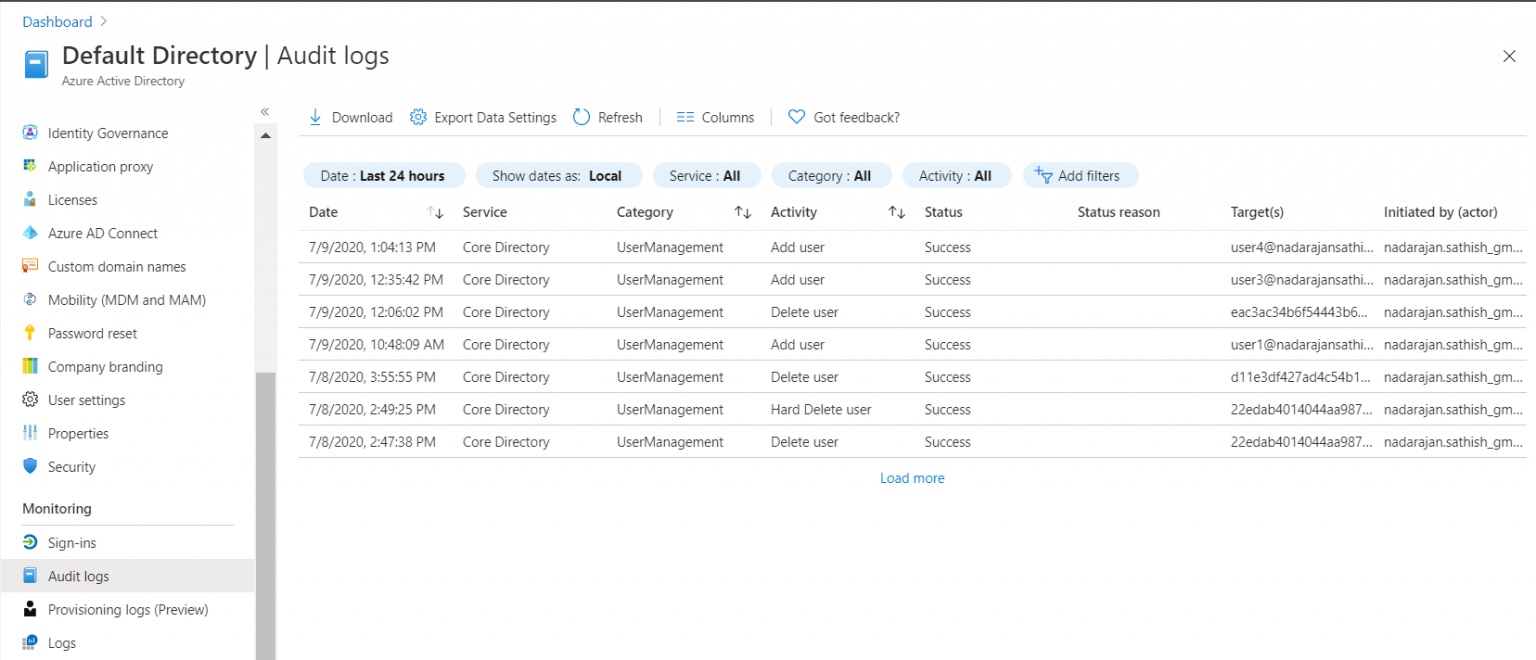Open the Columns chooser
1536x660 pixels.
click(714, 117)
